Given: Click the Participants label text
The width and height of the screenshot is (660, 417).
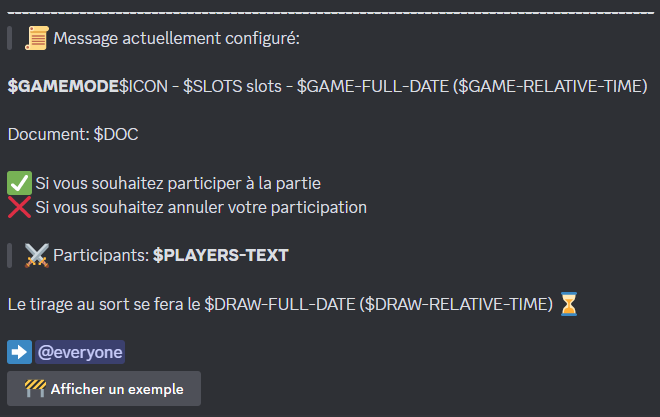Looking at the screenshot, I should click(101, 255).
